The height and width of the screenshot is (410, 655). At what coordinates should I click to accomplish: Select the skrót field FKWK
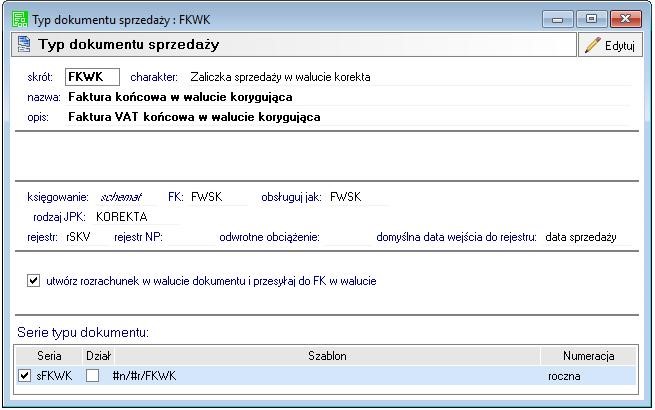pyautogui.click(x=92, y=77)
